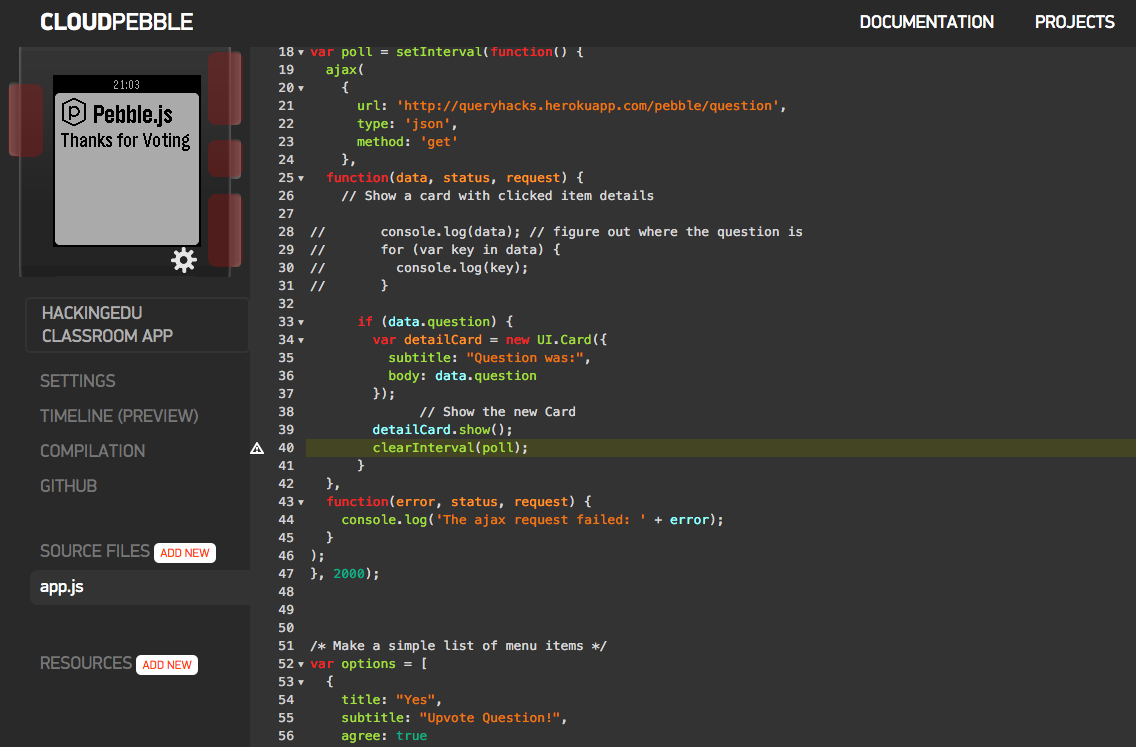Image resolution: width=1136 pixels, height=747 pixels.
Task: Click emulator's top right up button
Action: coord(225,88)
